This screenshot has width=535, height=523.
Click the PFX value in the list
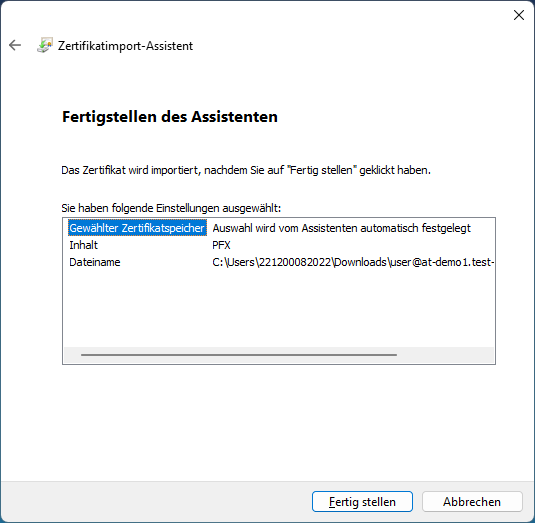(x=221, y=245)
